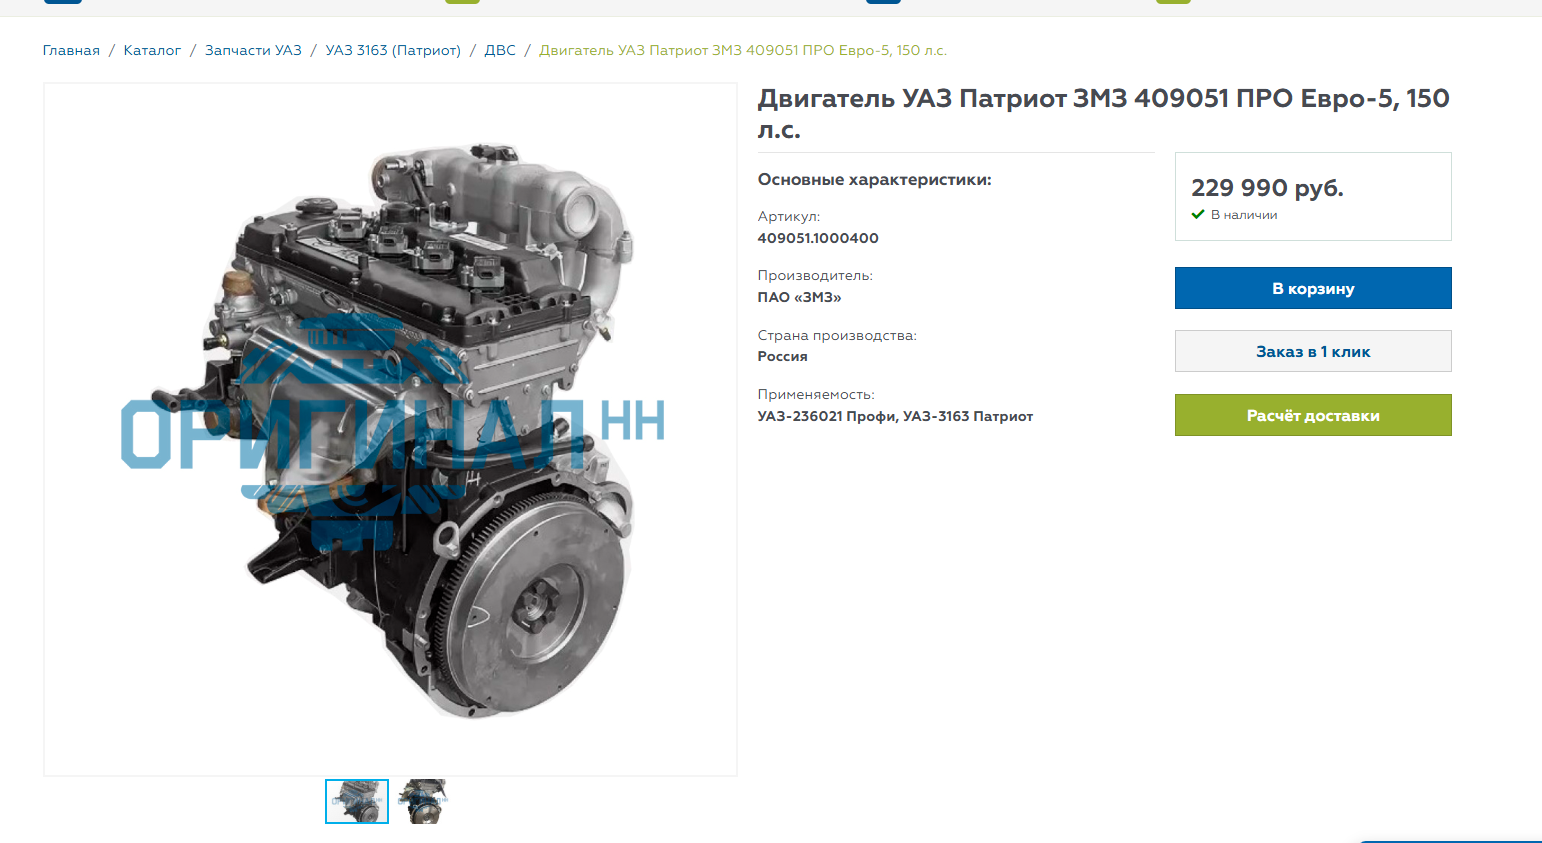Click the В наличии availability text

point(1244,215)
